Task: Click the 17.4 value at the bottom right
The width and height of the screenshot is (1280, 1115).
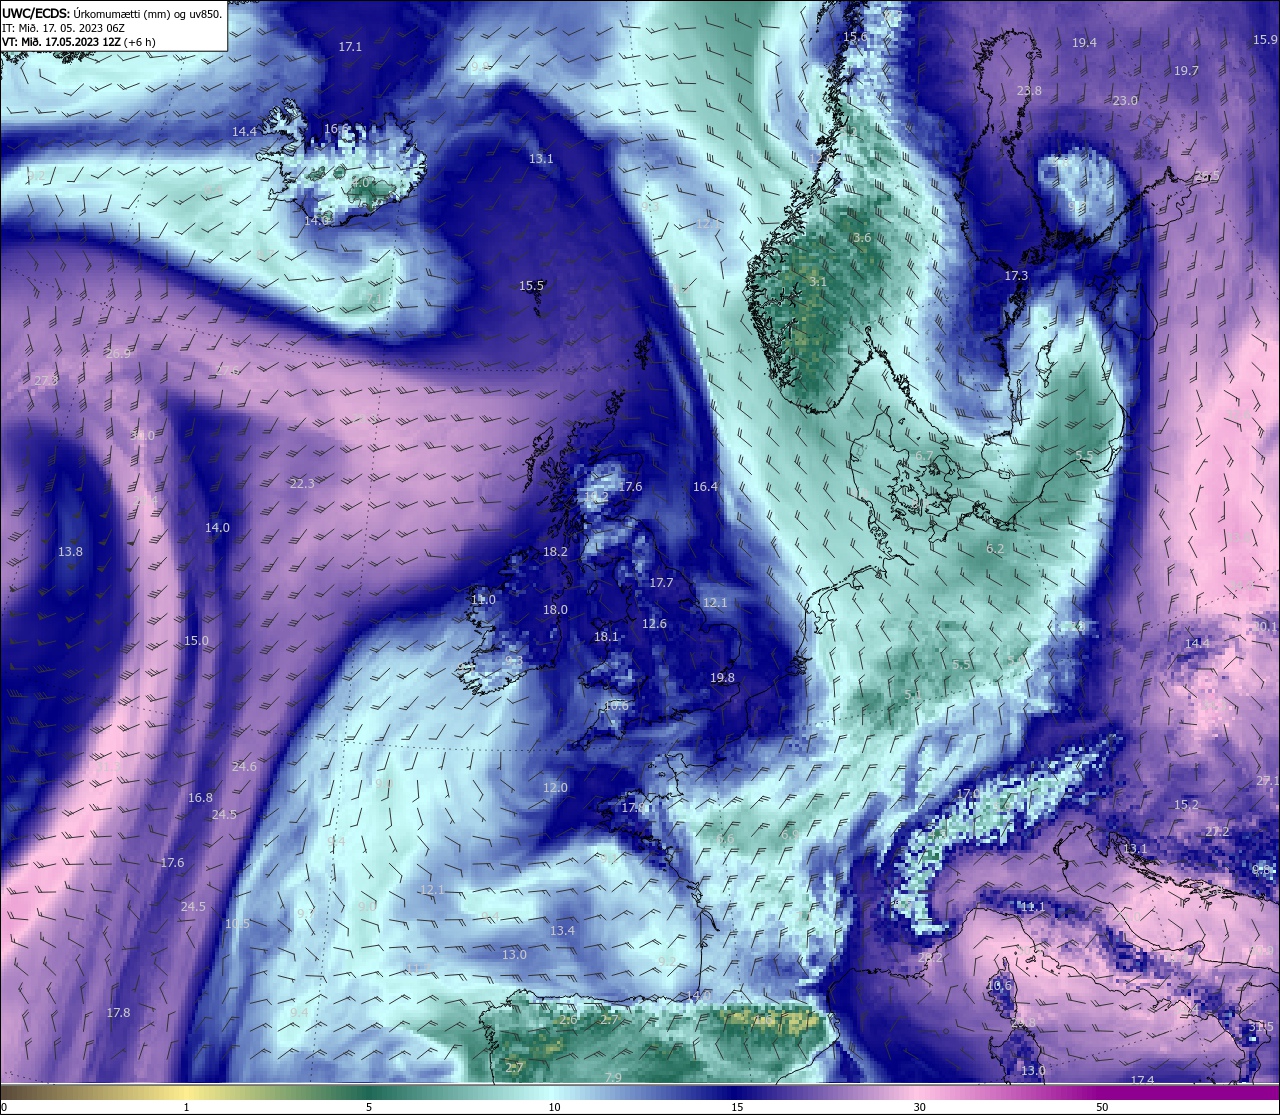Action: click(1142, 1081)
